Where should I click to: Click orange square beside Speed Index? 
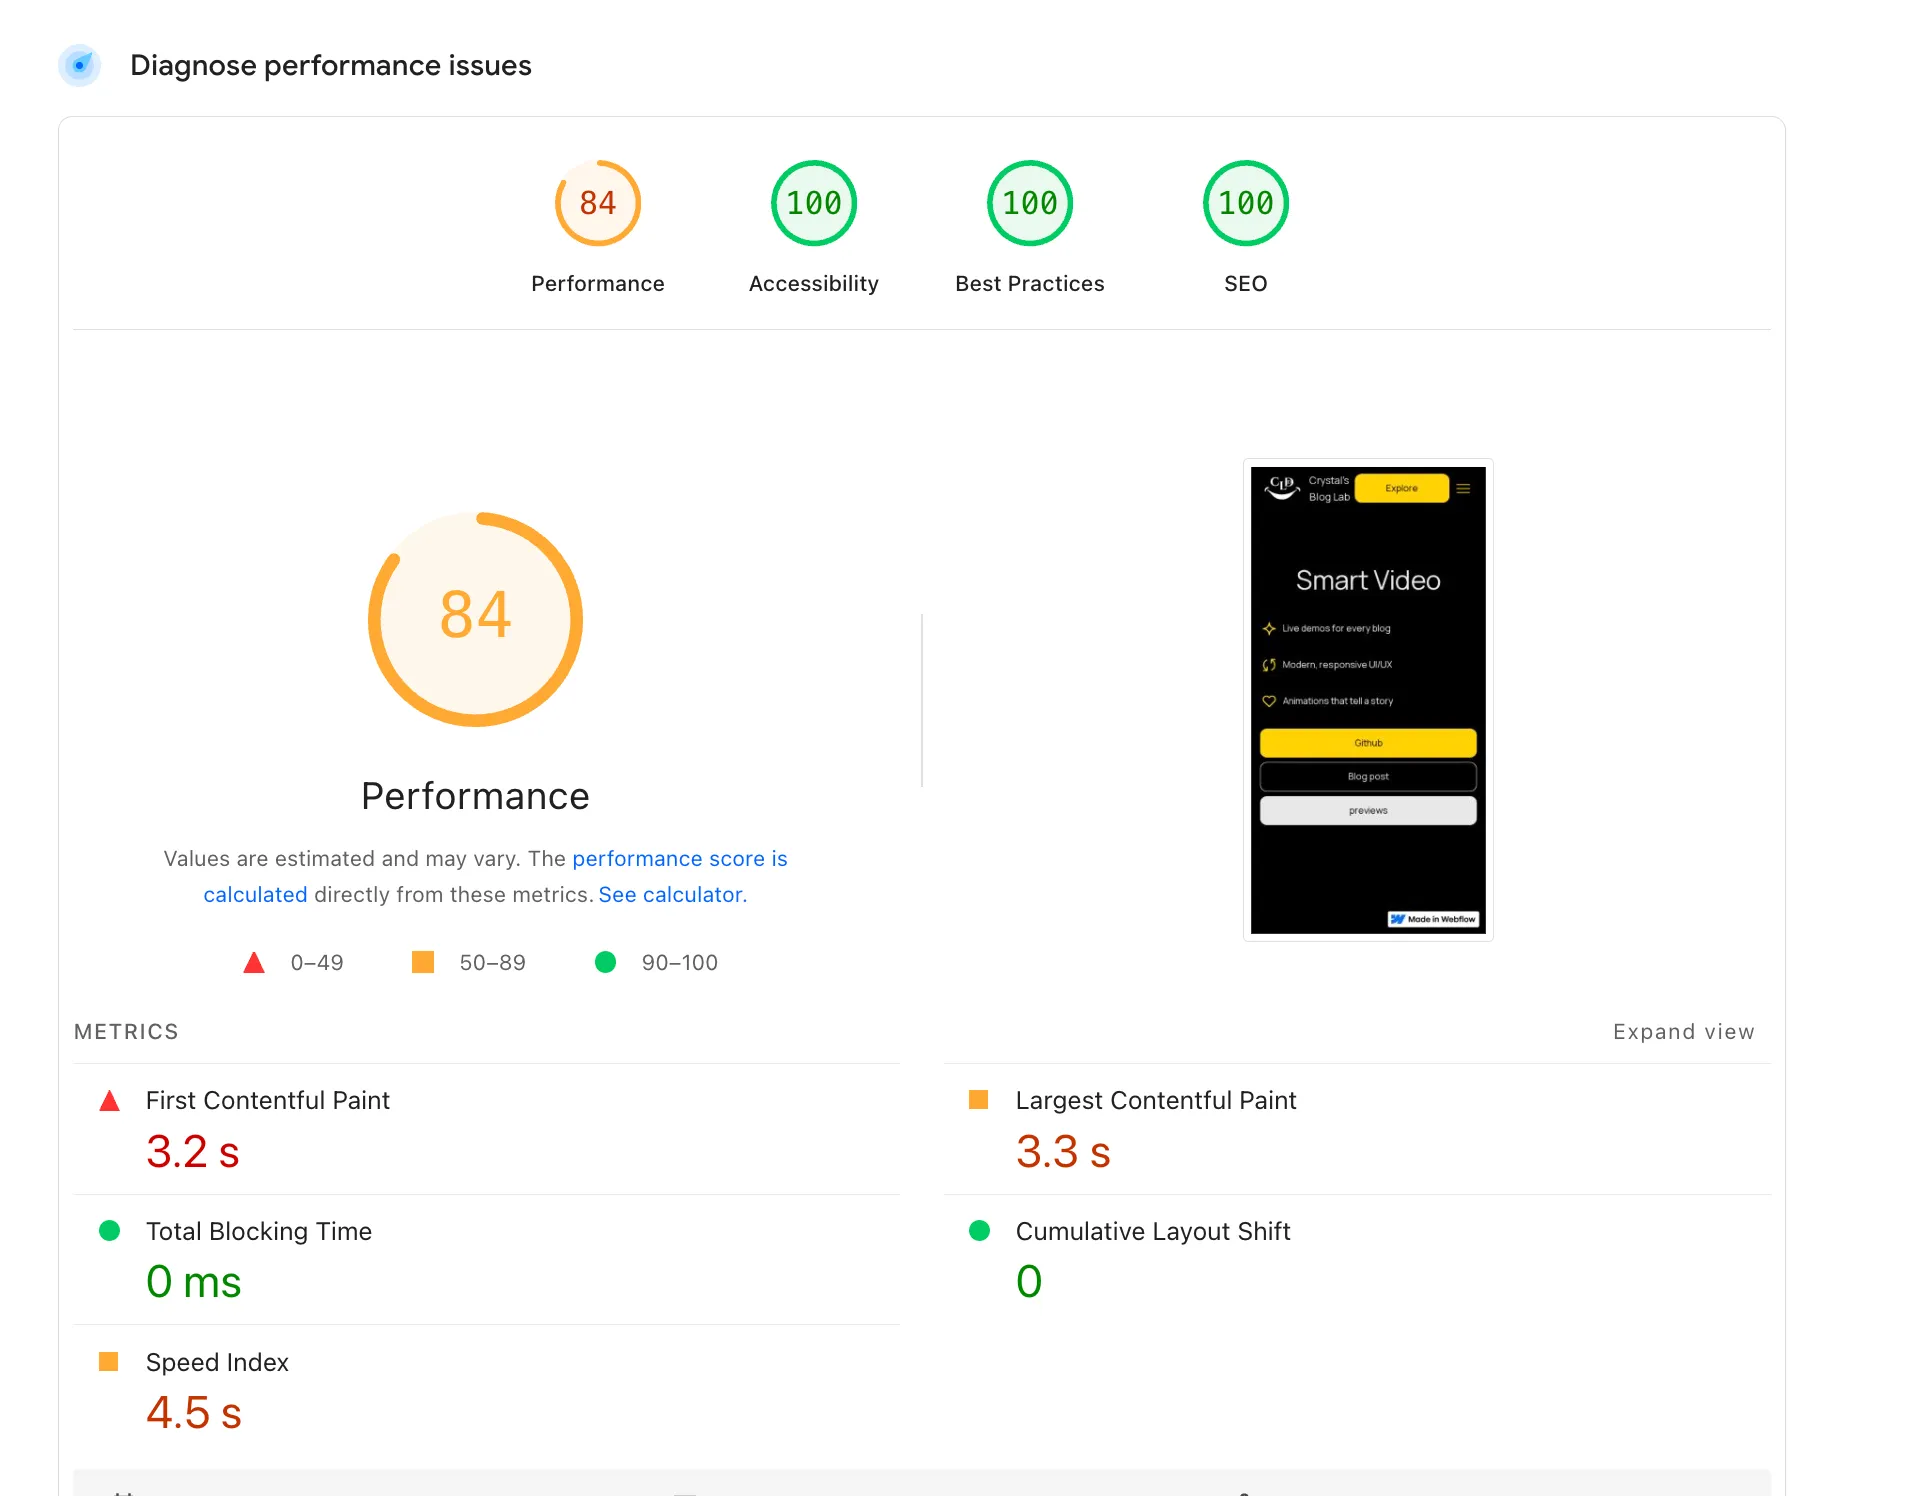109,1362
